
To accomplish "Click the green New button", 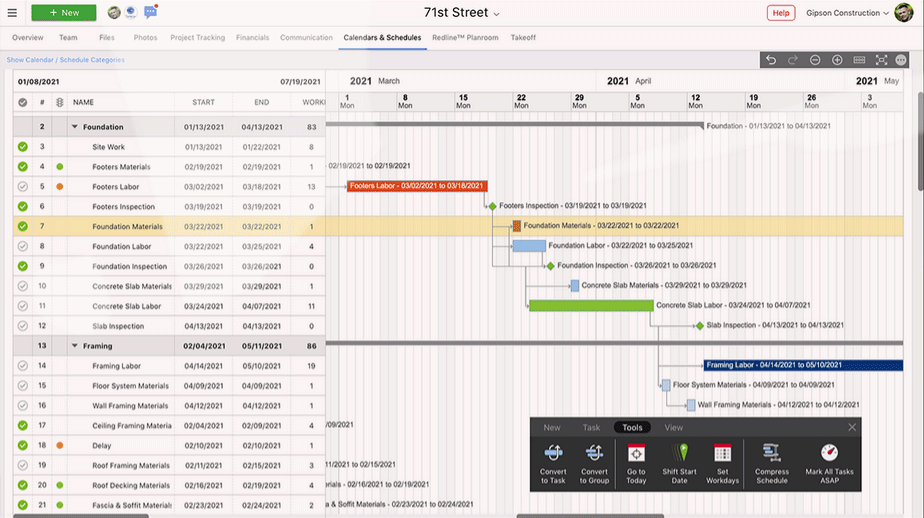I will pyautogui.click(x=64, y=12).
